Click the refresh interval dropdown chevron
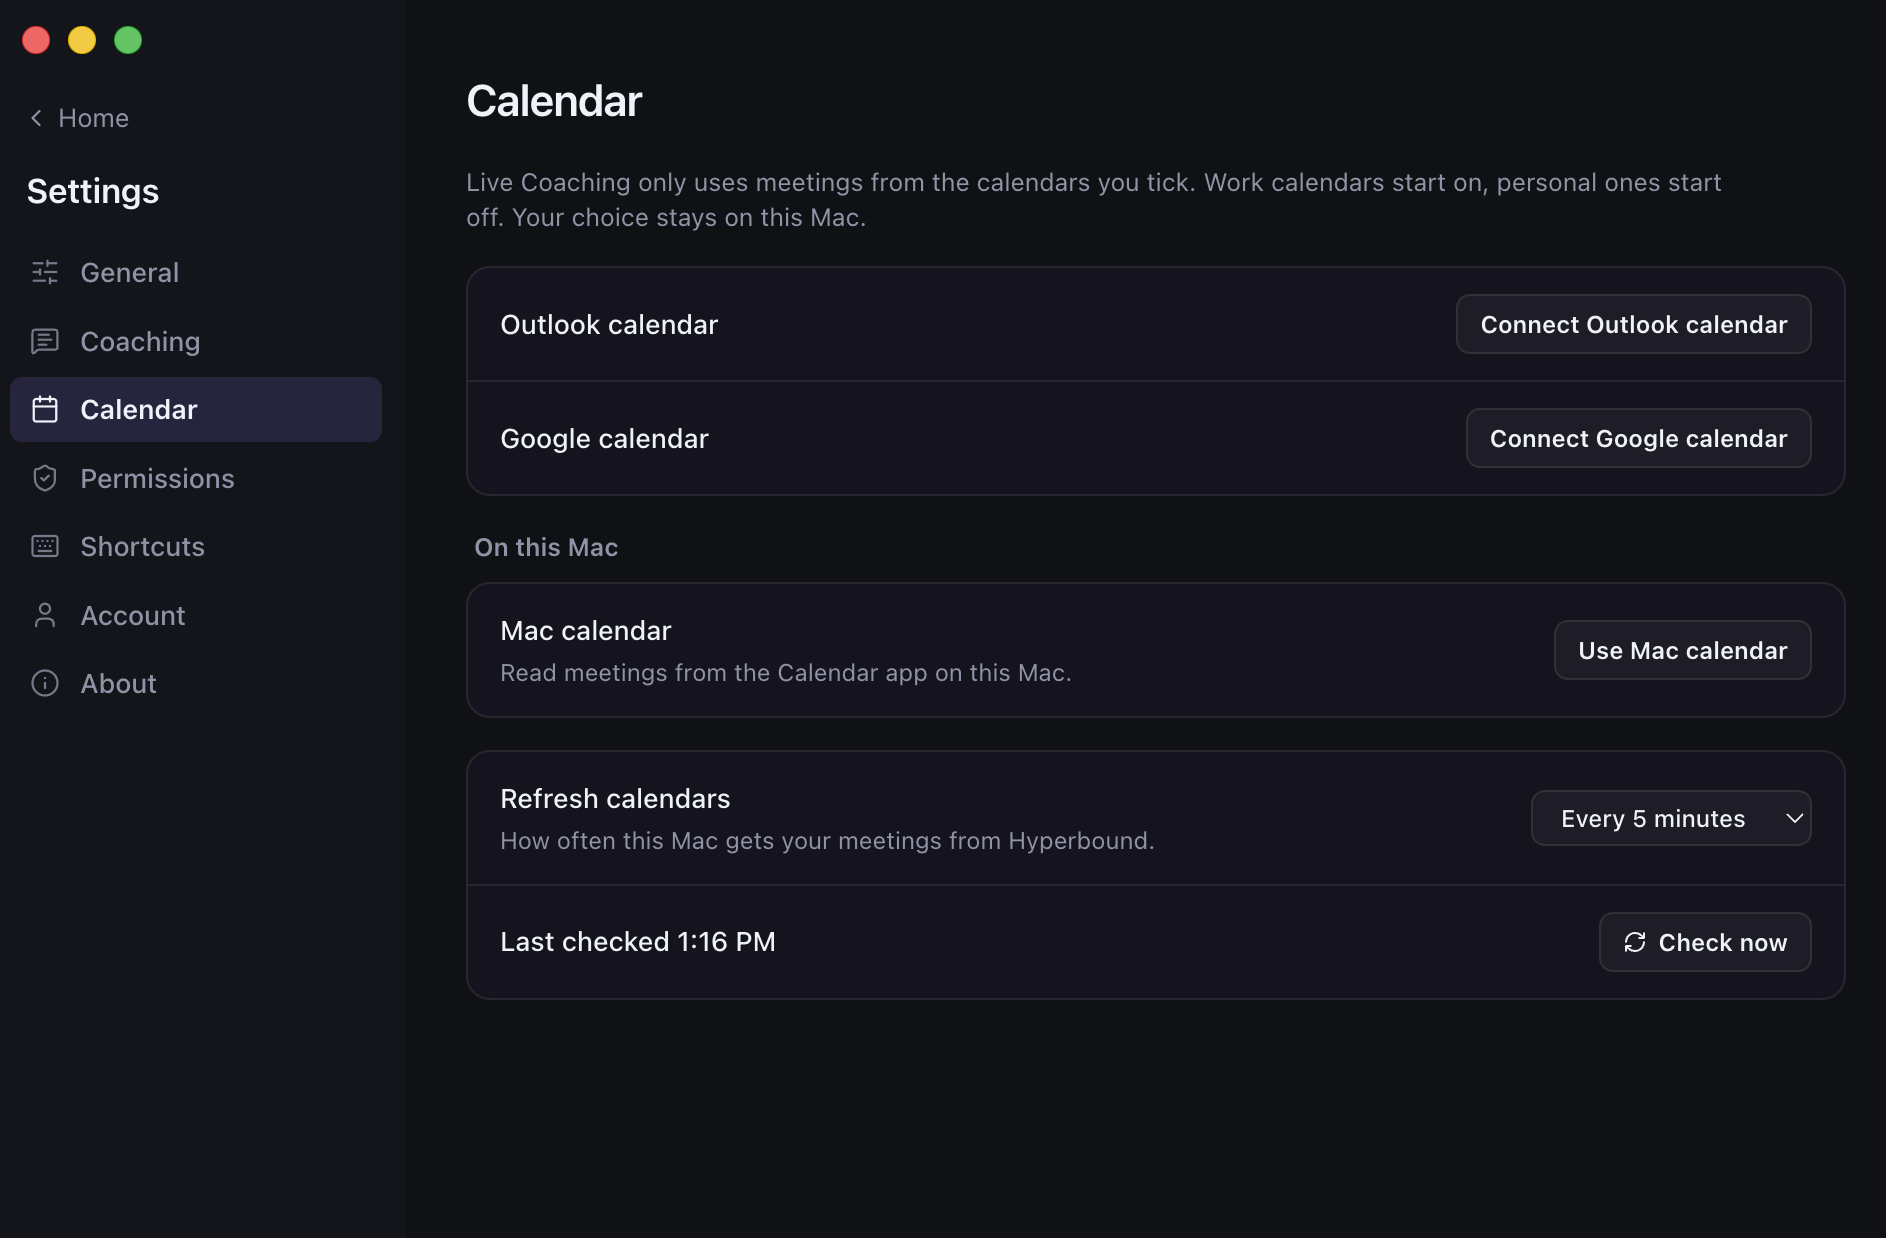This screenshot has width=1886, height=1238. coord(1795,818)
